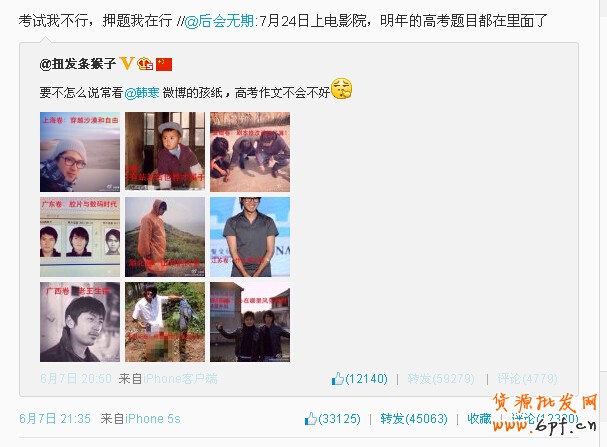Click 收藏 to favorite the post
Screen dimensions: 607x447
click(x=479, y=419)
